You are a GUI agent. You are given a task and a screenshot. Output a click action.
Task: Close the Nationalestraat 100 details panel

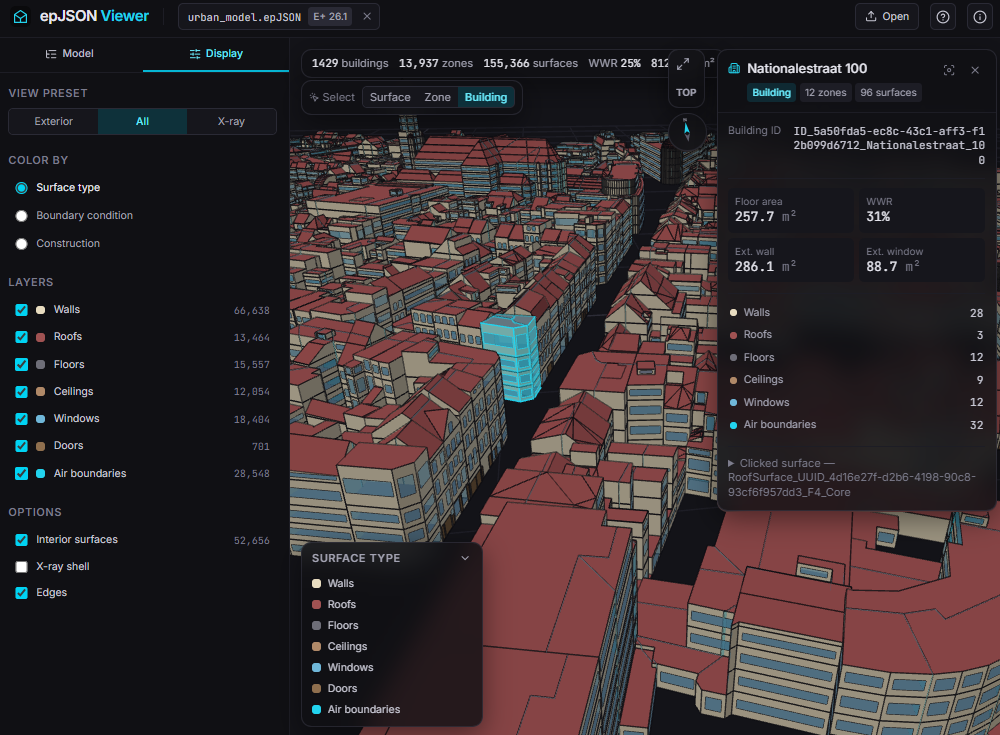pyautogui.click(x=975, y=70)
